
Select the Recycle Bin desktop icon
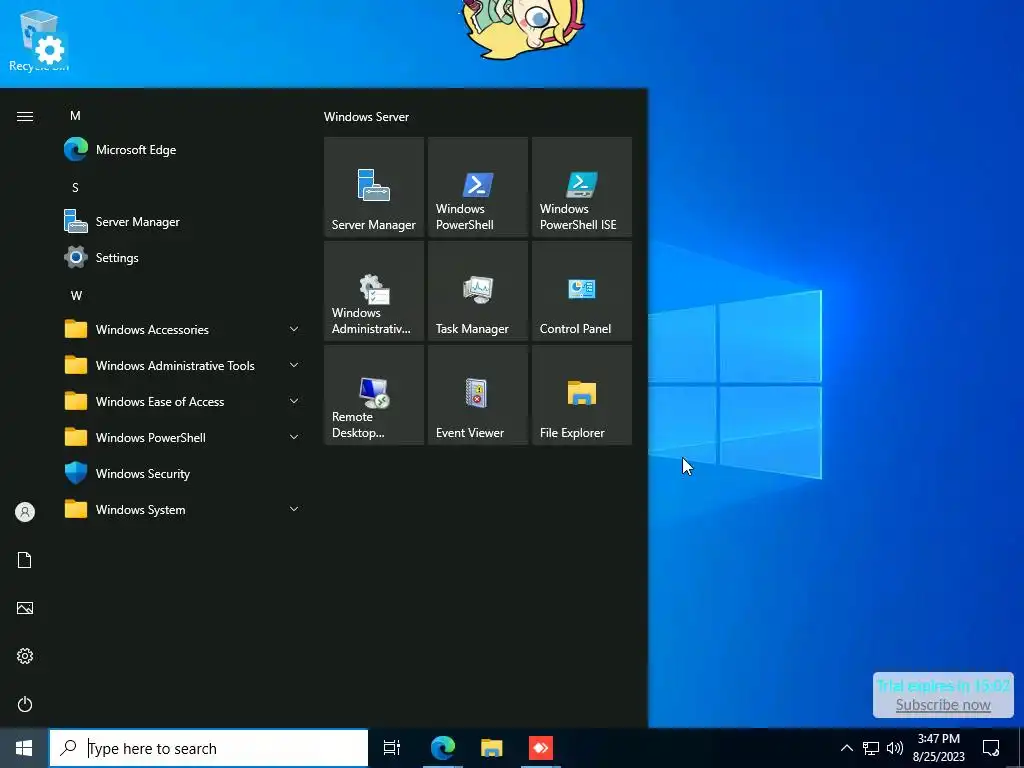point(39,40)
